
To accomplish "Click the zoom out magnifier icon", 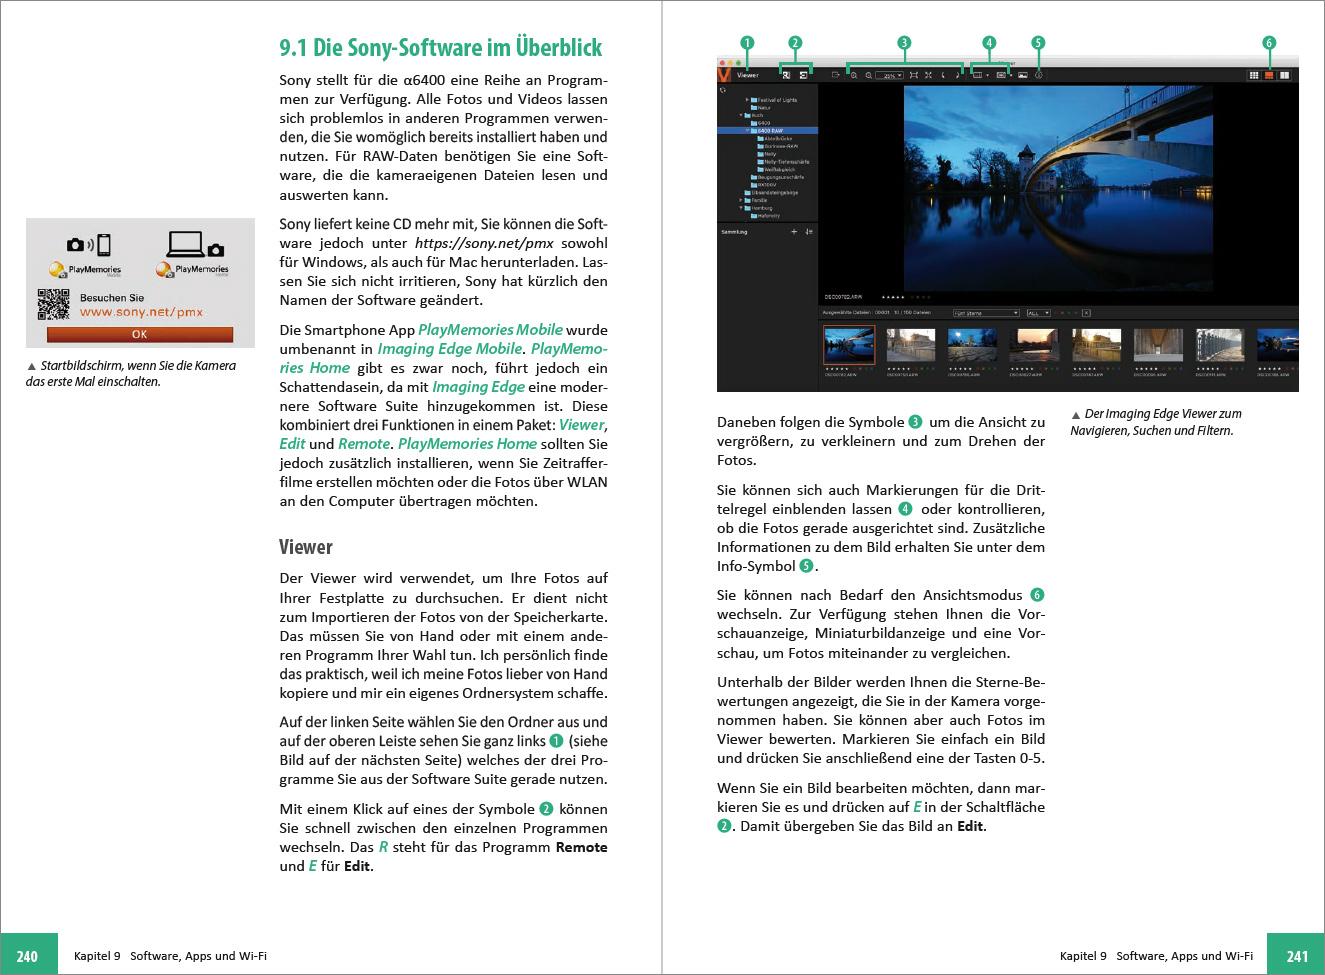I will pos(868,75).
